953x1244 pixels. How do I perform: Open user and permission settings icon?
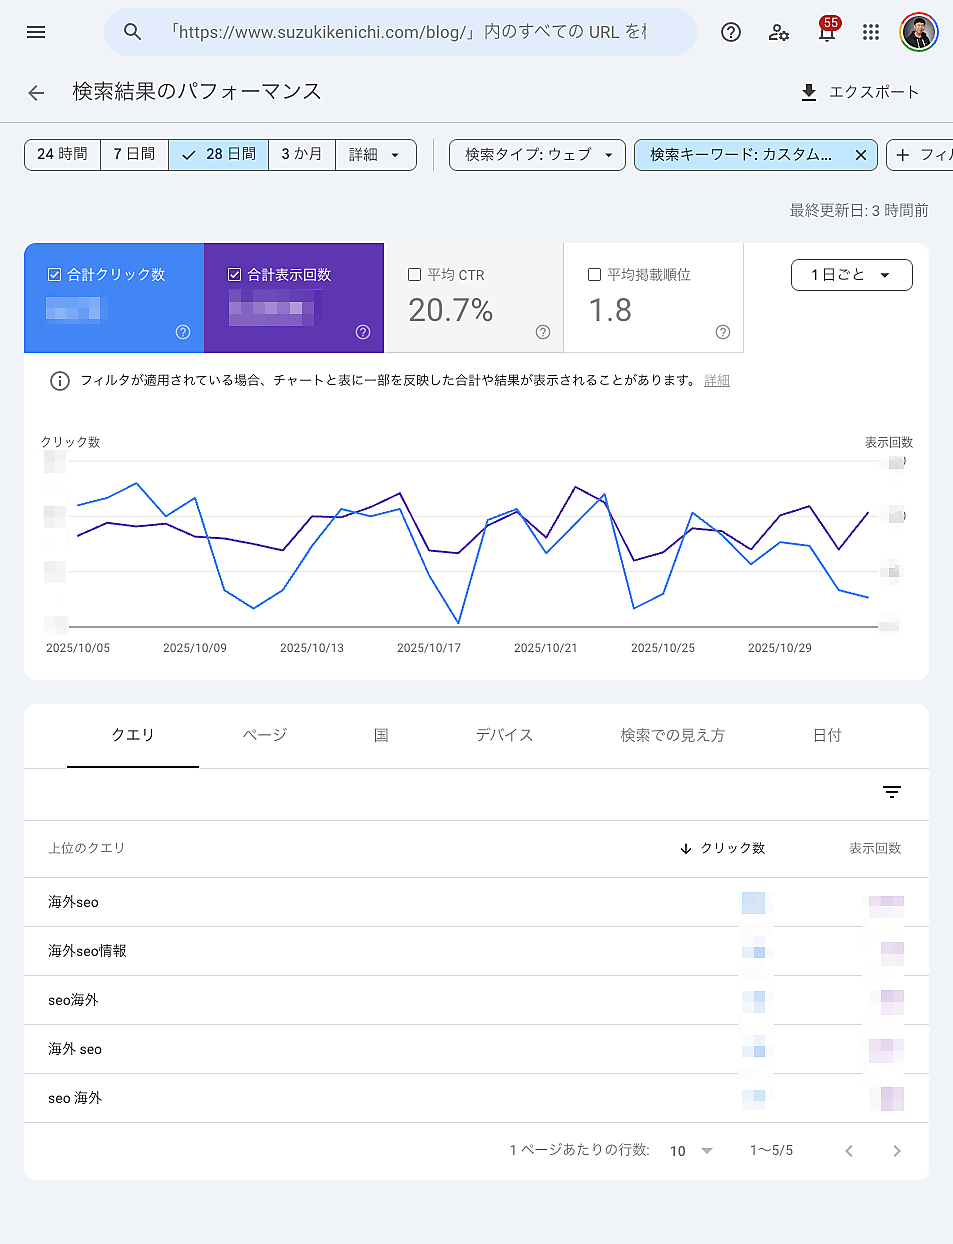coord(779,32)
